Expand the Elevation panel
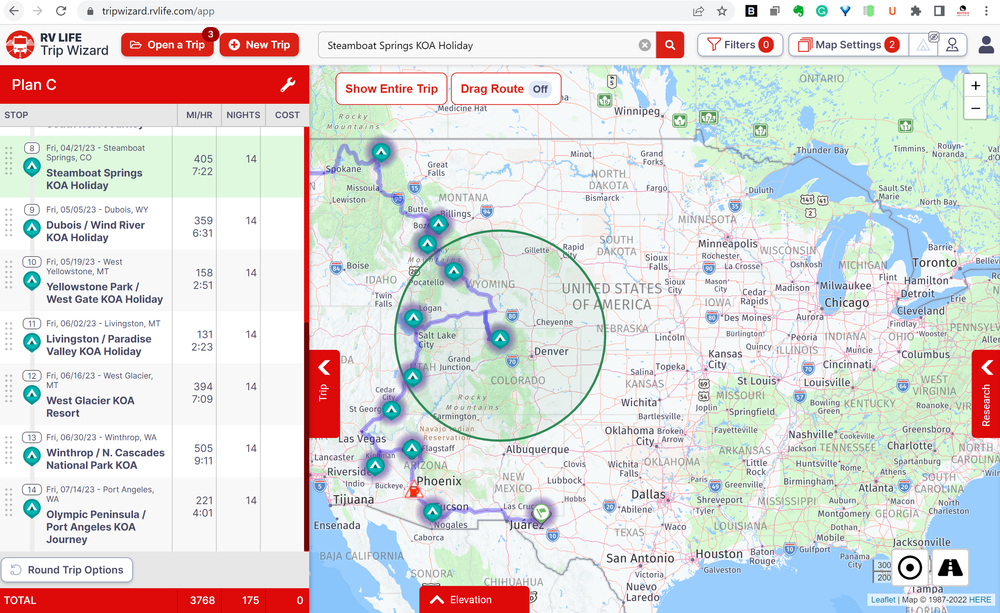The image size is (1000, 613). 474,600
